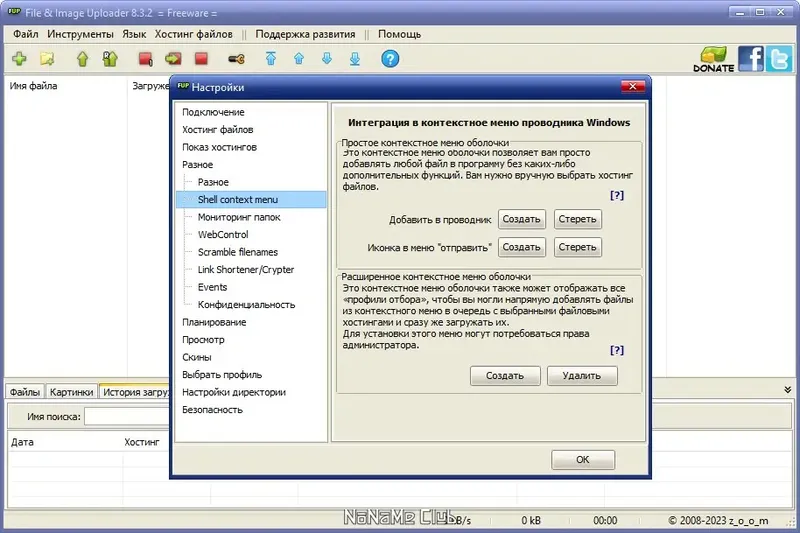Click the [?] link in extended menu section

[x=617, y=350]
